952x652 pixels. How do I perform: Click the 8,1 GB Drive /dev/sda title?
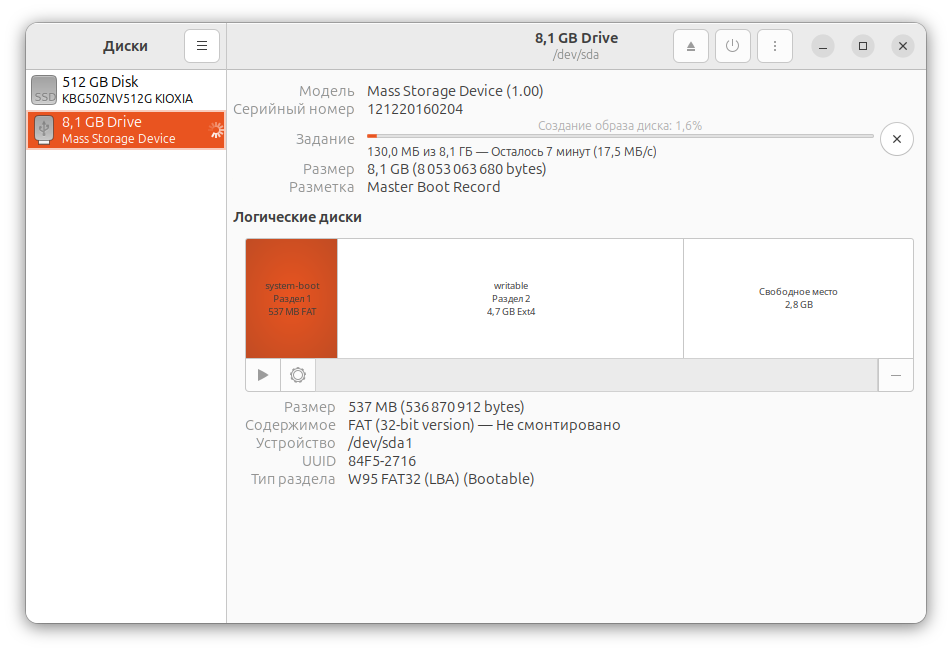pyautogui.click(x=576, y=46)
